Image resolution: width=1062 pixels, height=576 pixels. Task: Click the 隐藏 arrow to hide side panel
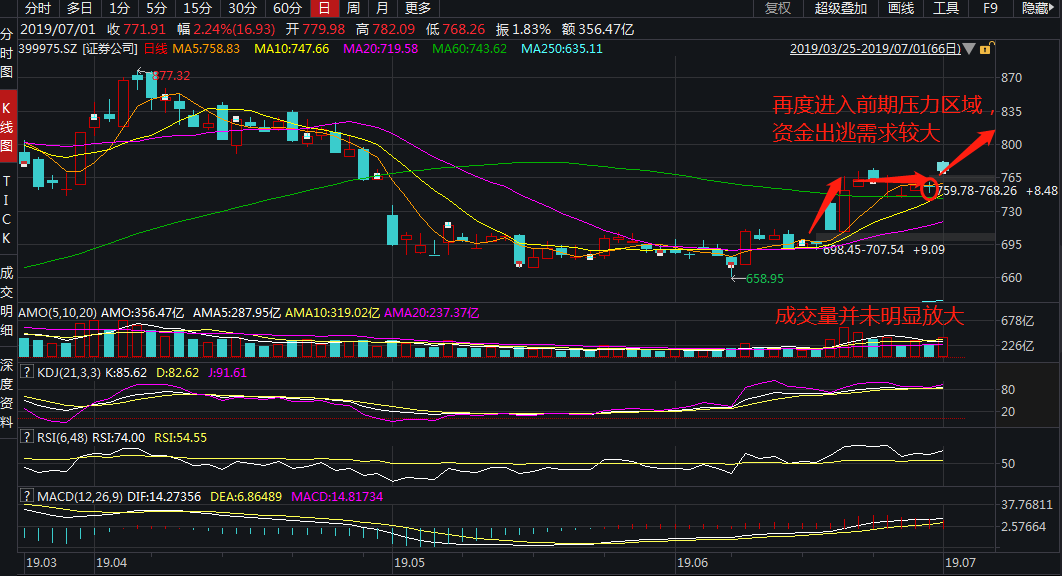(x=1037, y=8)
